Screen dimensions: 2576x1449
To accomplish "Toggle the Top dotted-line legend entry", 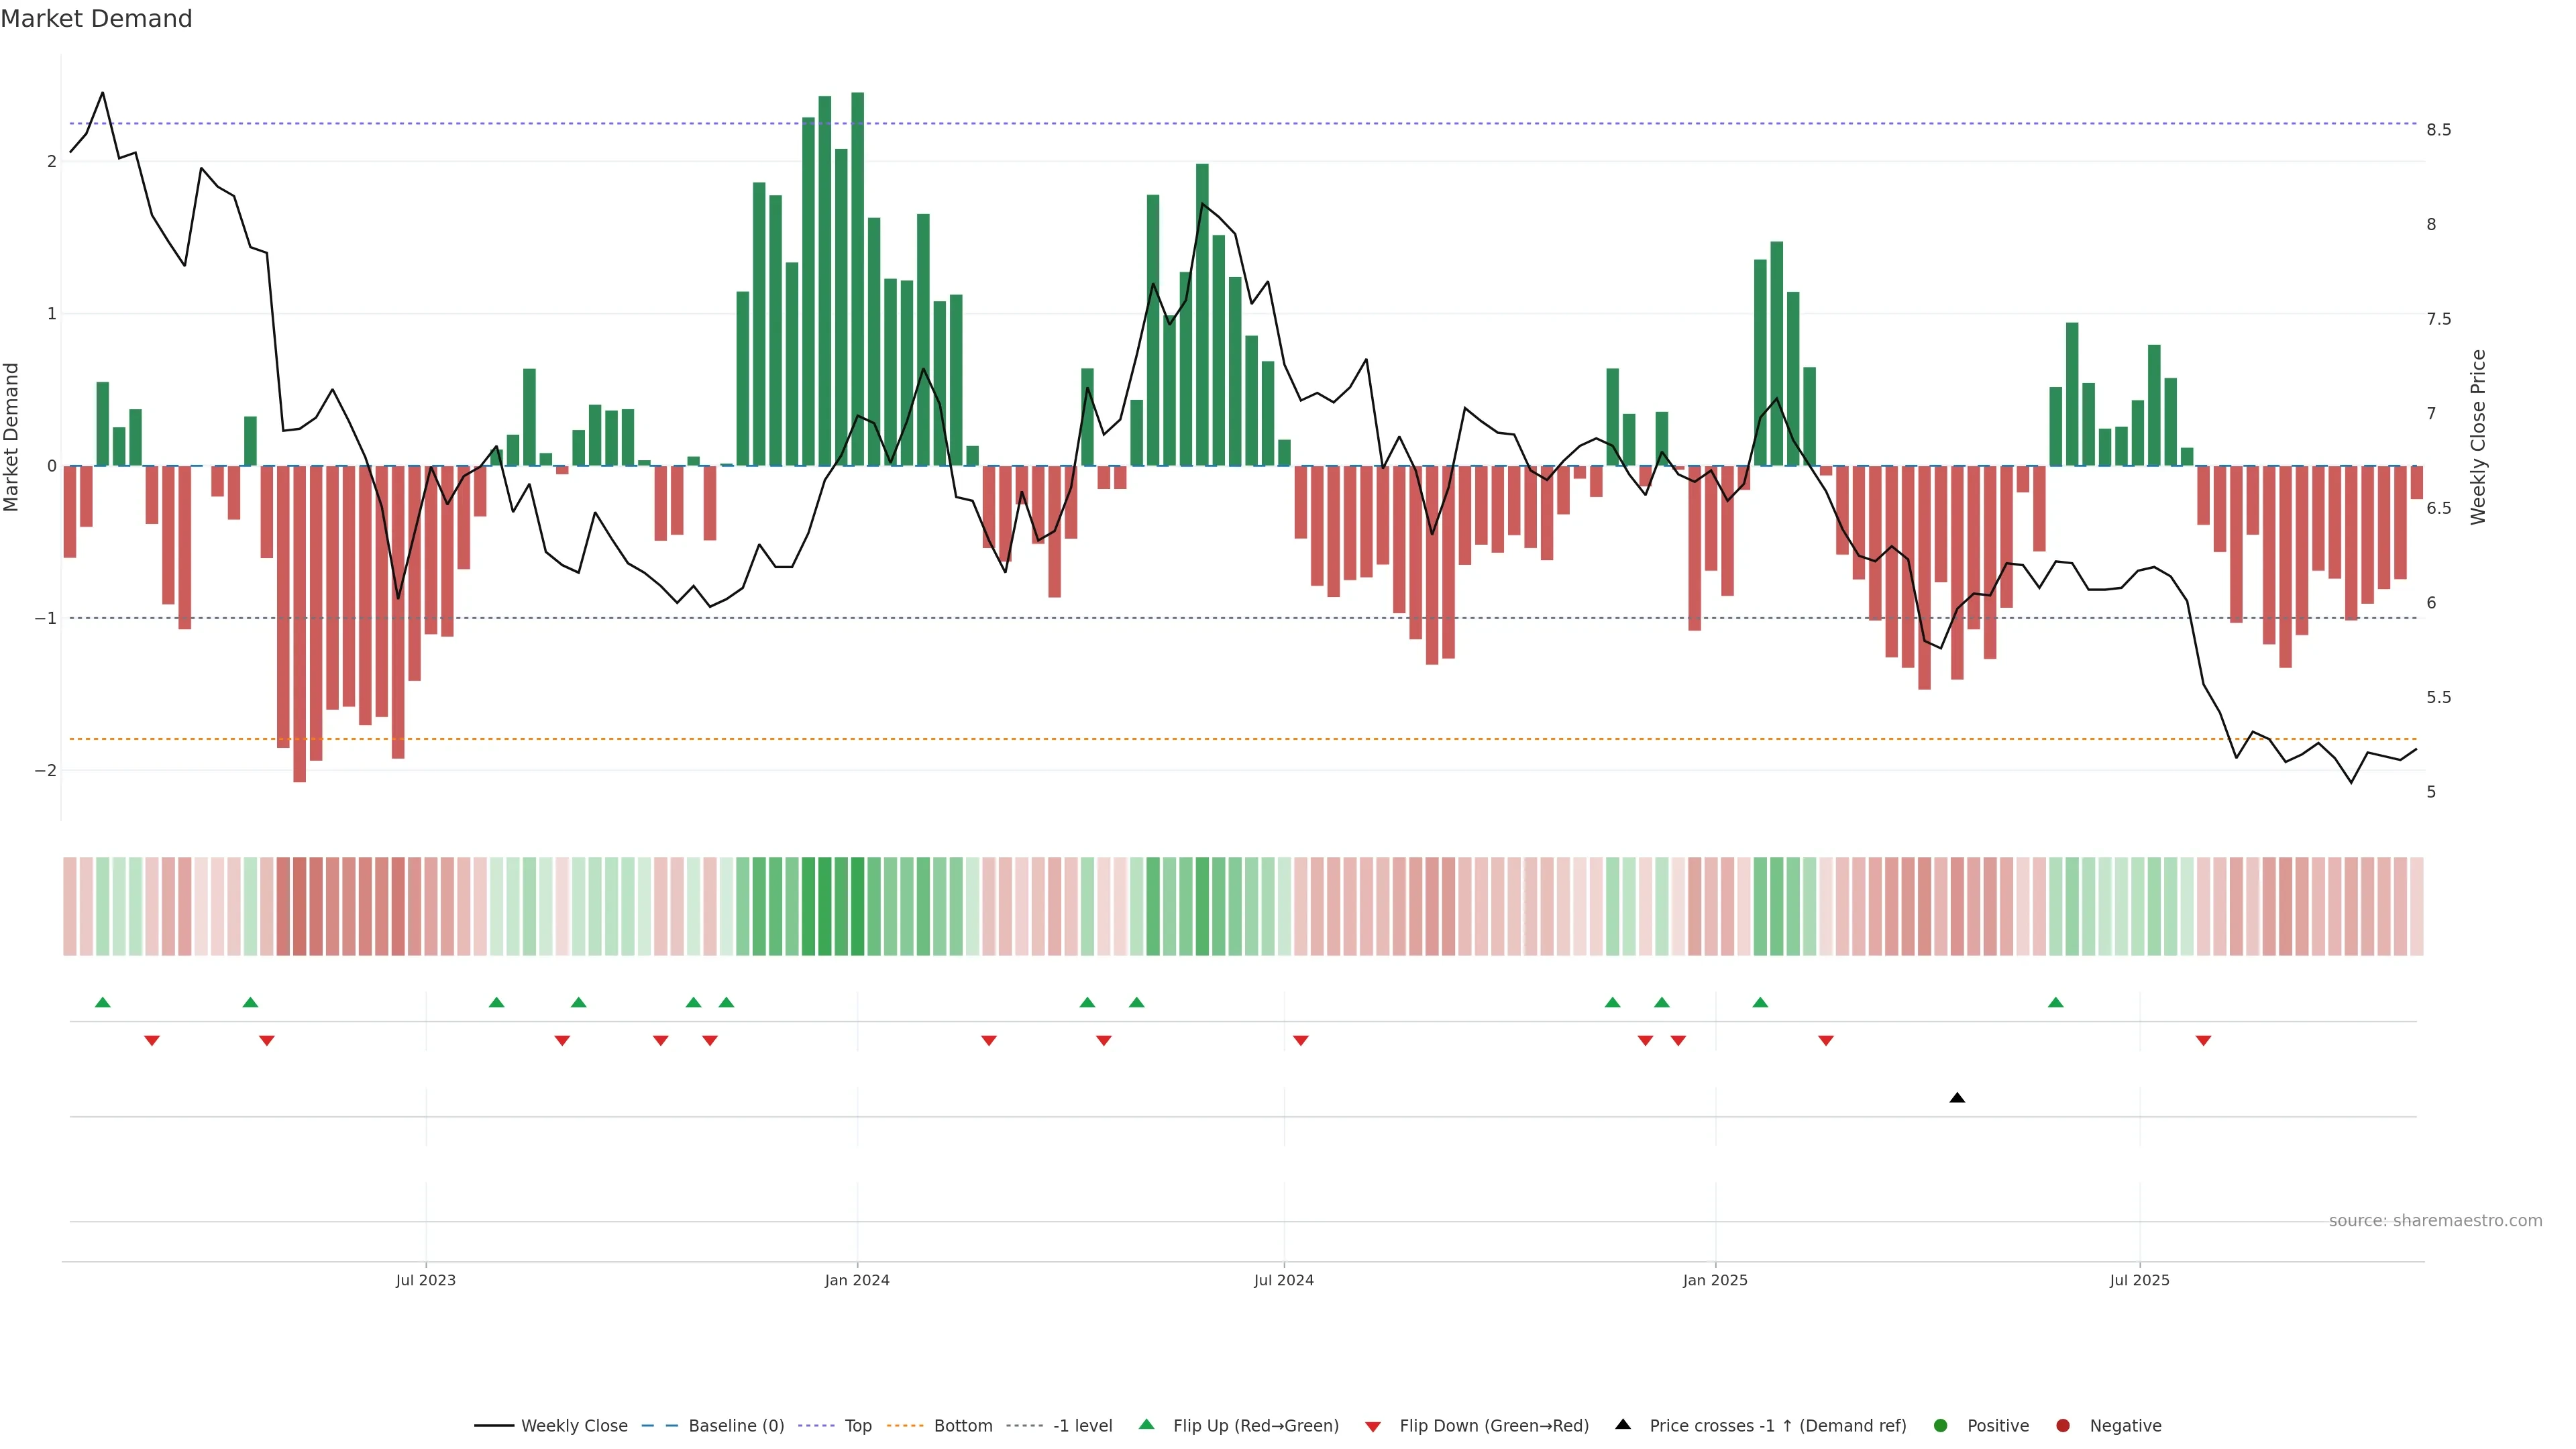I will [x=857, y=1426].
